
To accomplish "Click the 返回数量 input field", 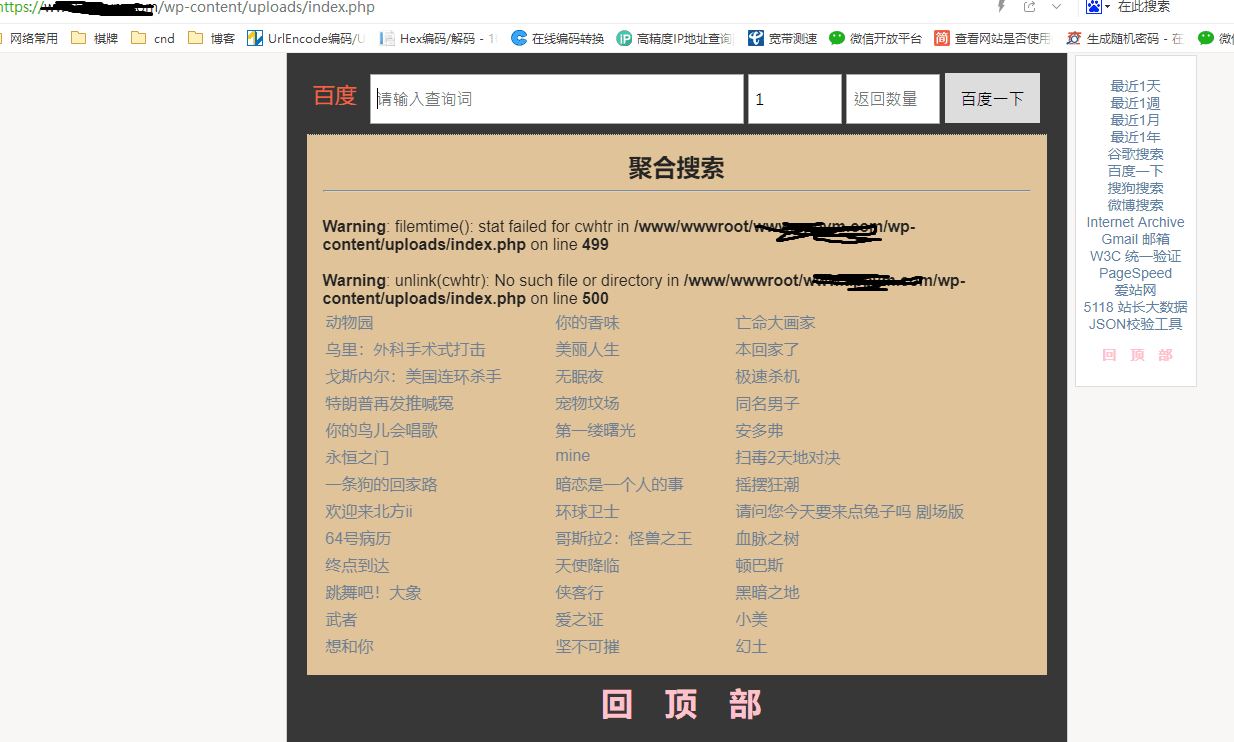I will (892, 99).
